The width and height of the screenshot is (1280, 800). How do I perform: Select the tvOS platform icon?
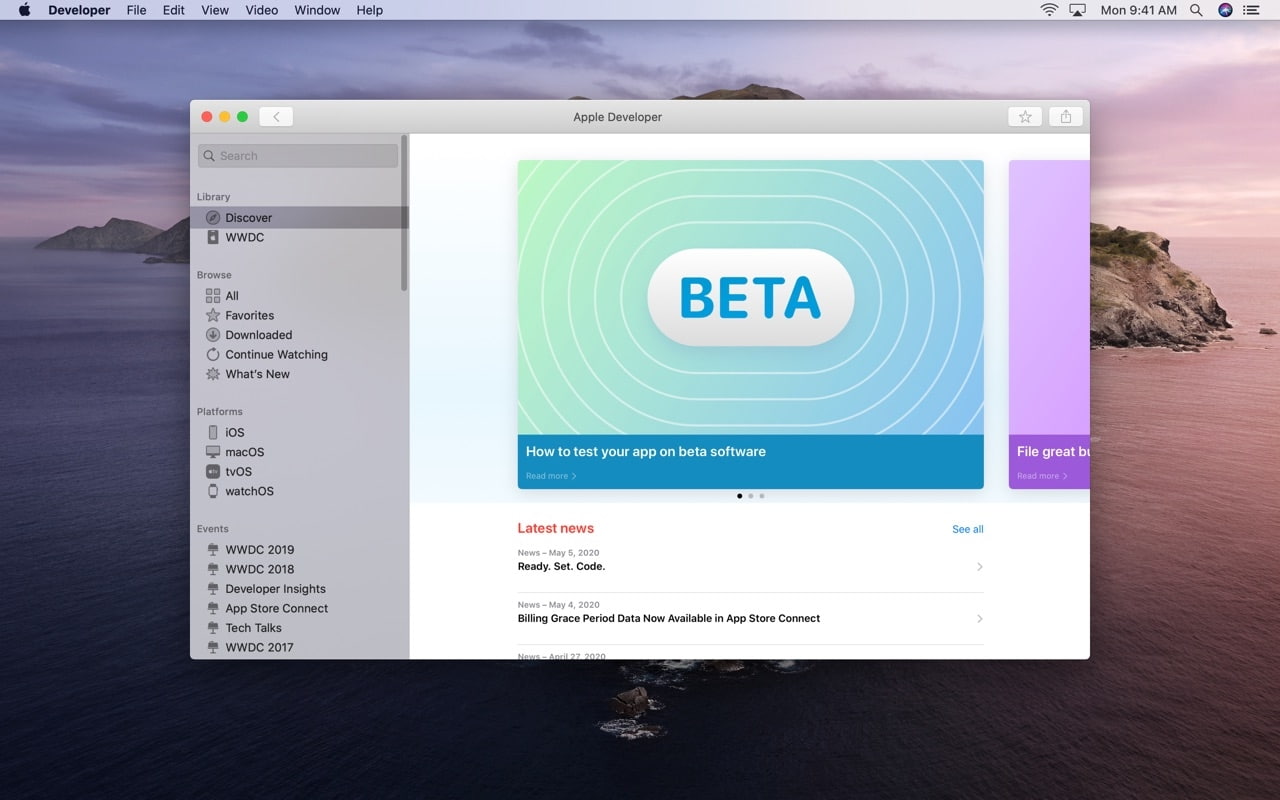213,472
